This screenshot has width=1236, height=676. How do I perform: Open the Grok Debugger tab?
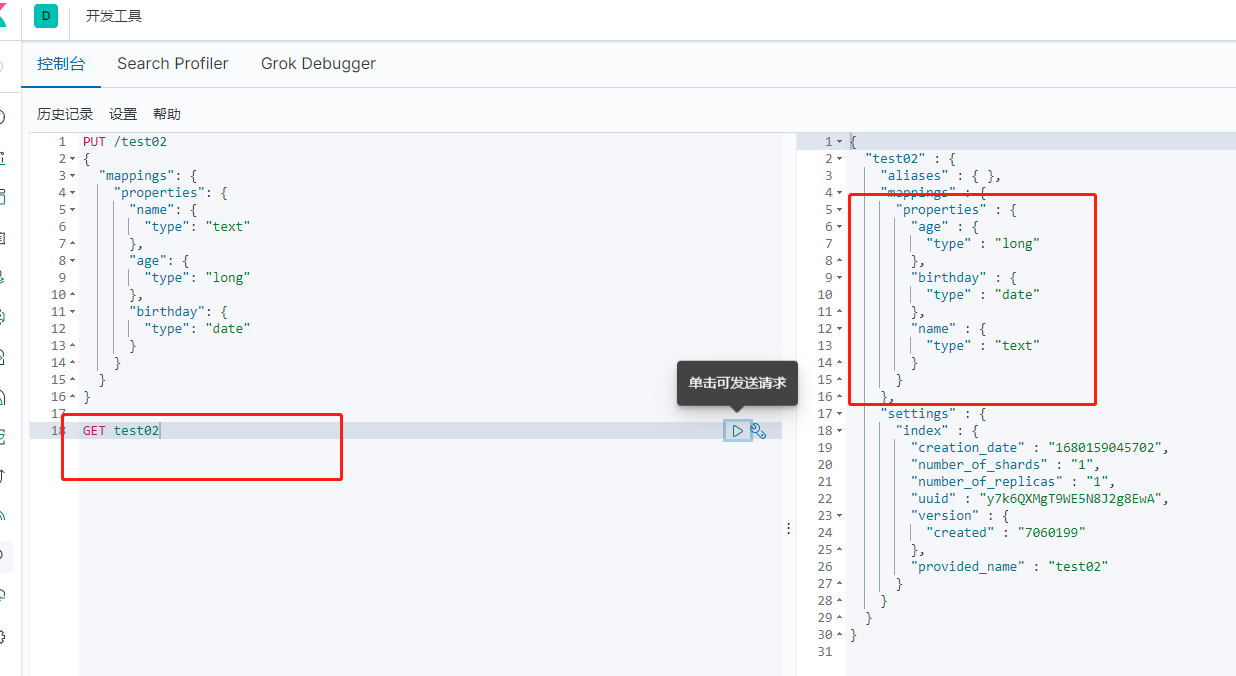click(x=318, y=63)
